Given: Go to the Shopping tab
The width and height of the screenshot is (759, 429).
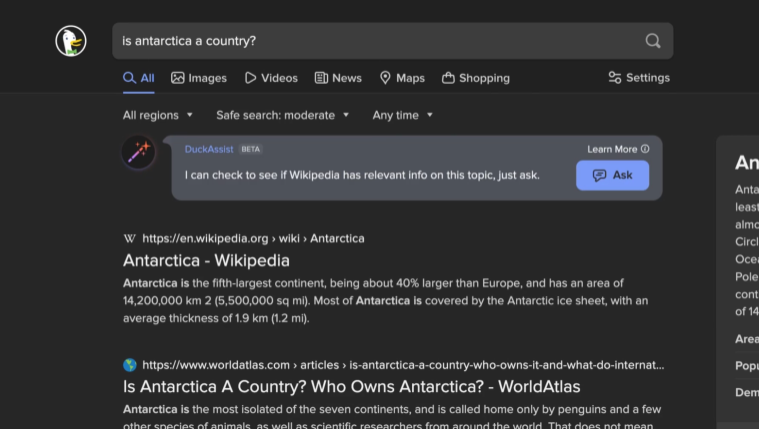Looking at the screenshot, I should pos(475,78).
